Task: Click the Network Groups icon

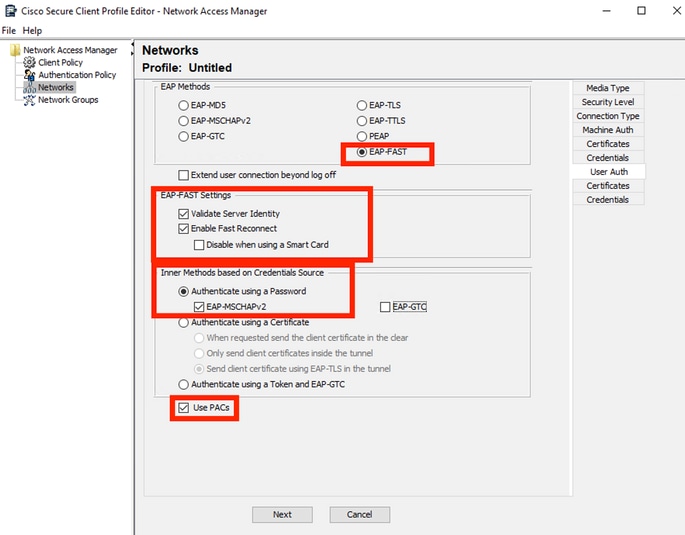Action: tap(29, 100)
